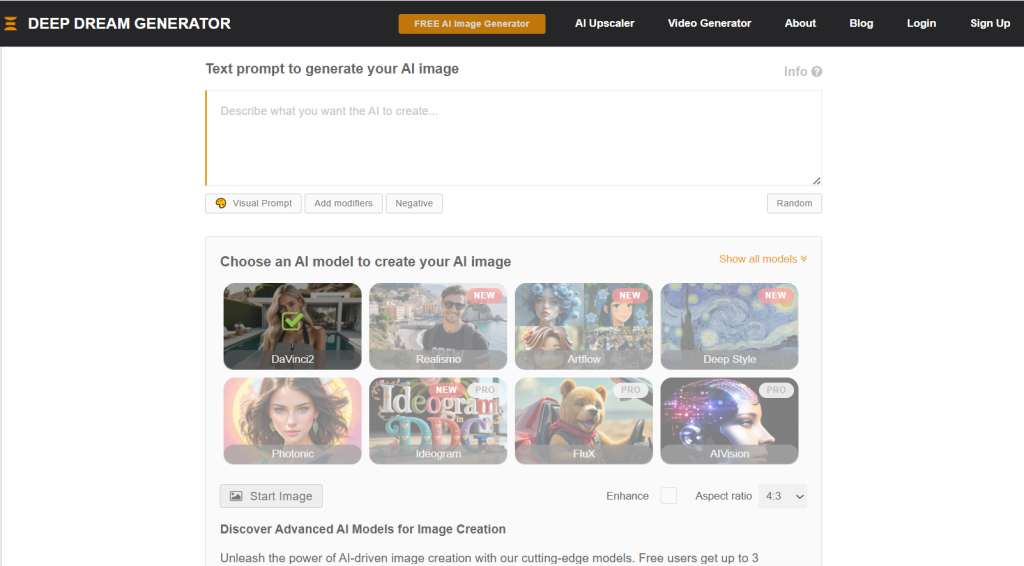This screenshot has height=566, width=1024.
Task: Click the DEEP DREAM GENERATOR title
Action: [129, 24]
